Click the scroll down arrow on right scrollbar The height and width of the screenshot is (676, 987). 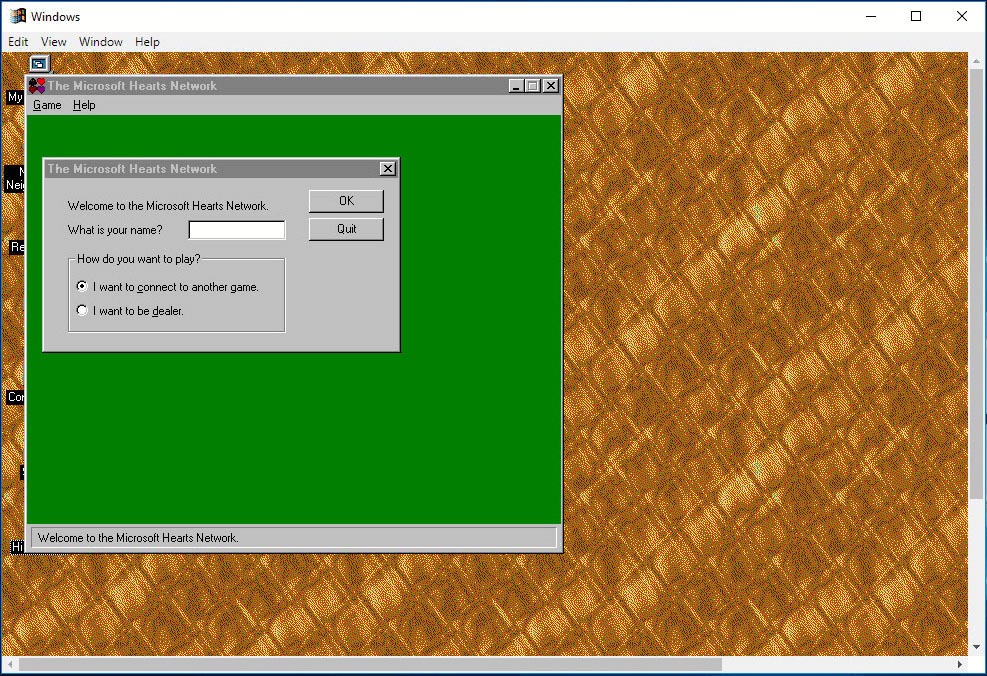click(976, 647)
